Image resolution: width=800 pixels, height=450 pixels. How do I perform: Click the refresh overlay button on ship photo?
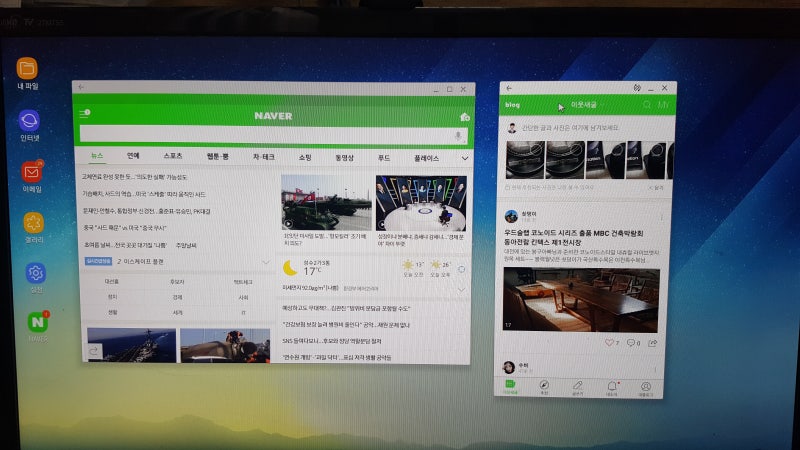coord(94,351)
